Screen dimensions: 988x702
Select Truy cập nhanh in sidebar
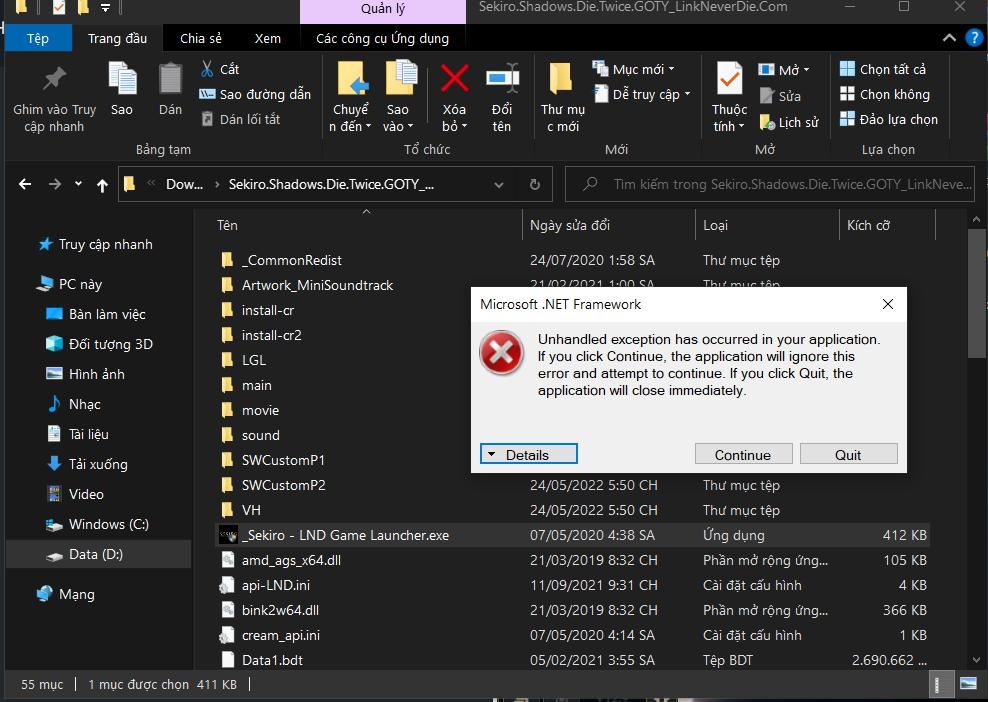(x=95, y=244)
